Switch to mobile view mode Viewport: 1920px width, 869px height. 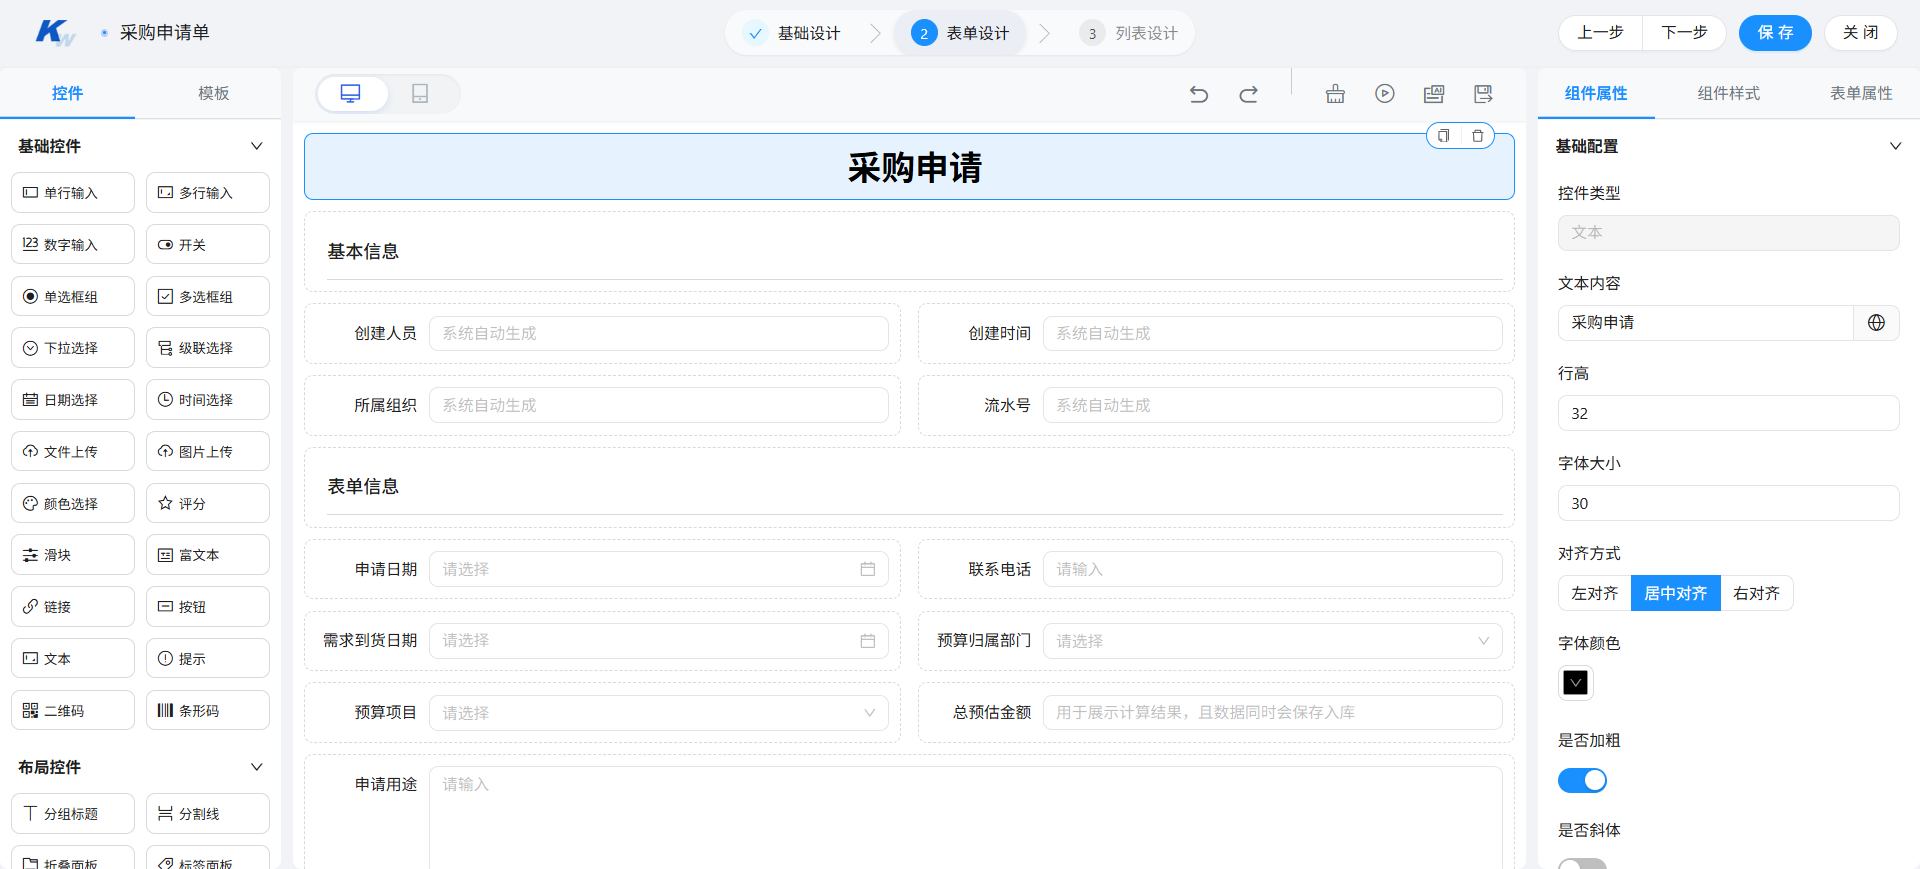tap(420, 94)
